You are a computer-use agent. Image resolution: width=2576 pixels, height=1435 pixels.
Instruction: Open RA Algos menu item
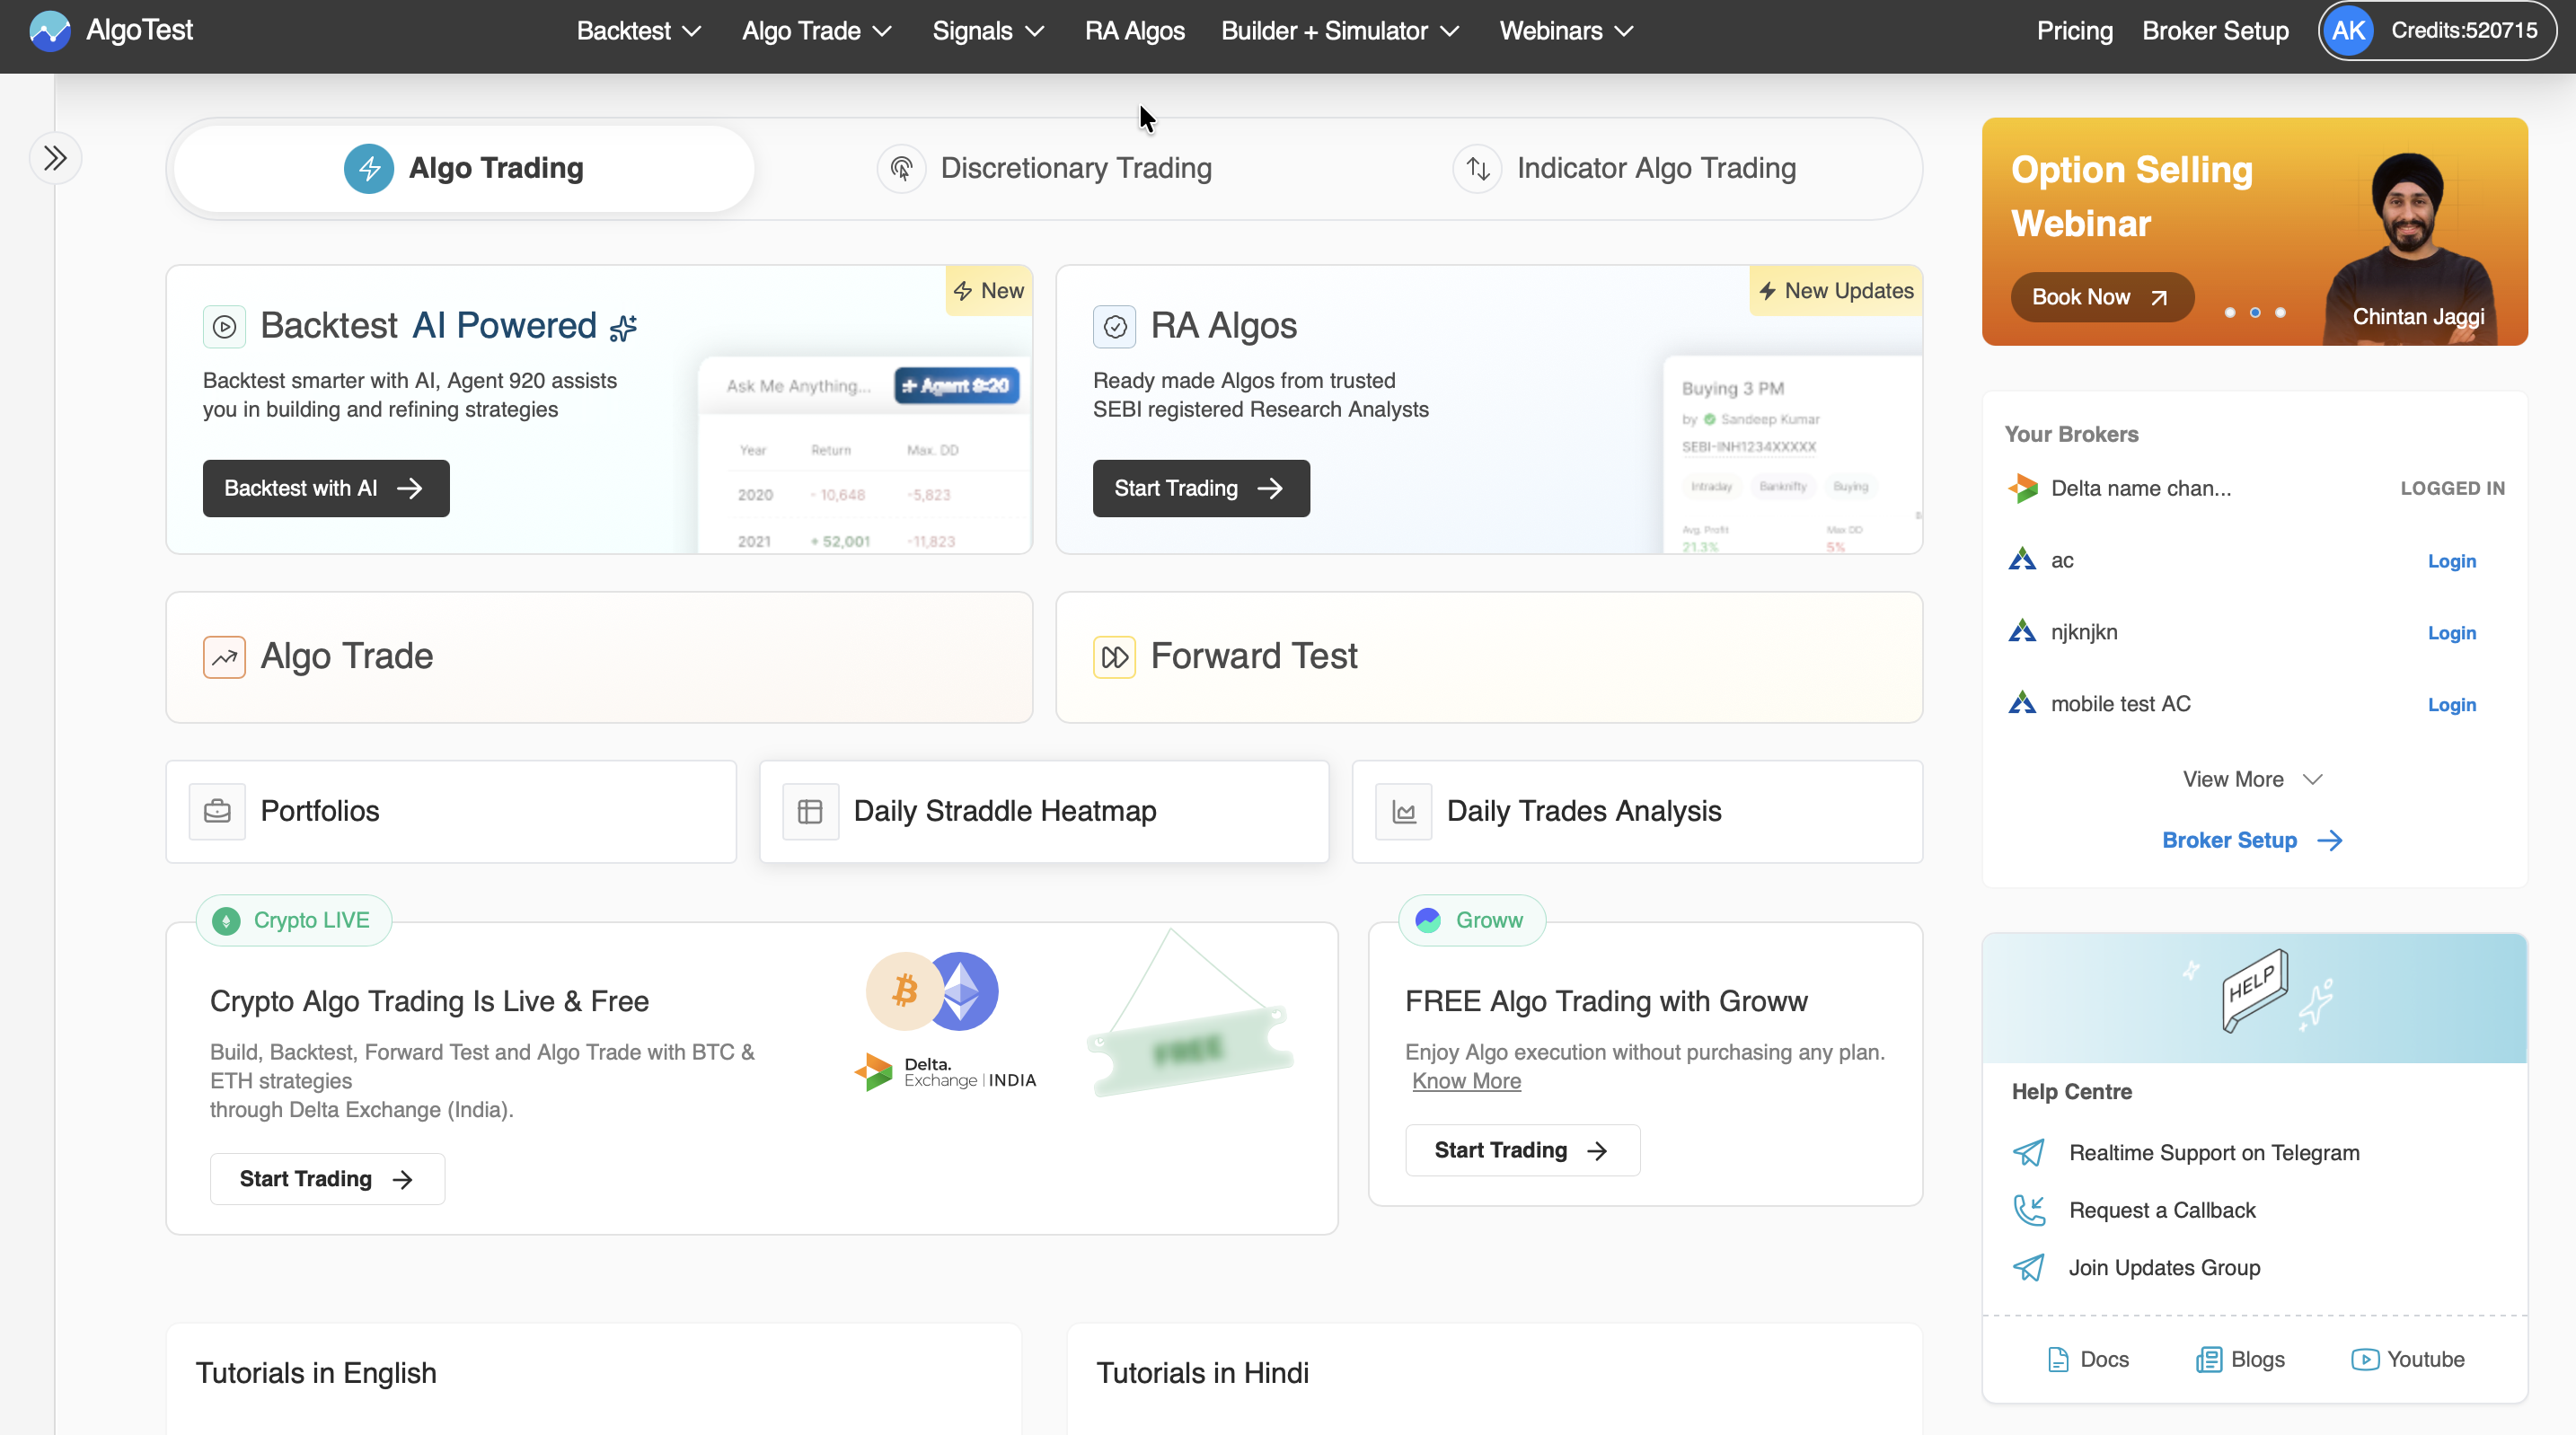pos(1134,31)
